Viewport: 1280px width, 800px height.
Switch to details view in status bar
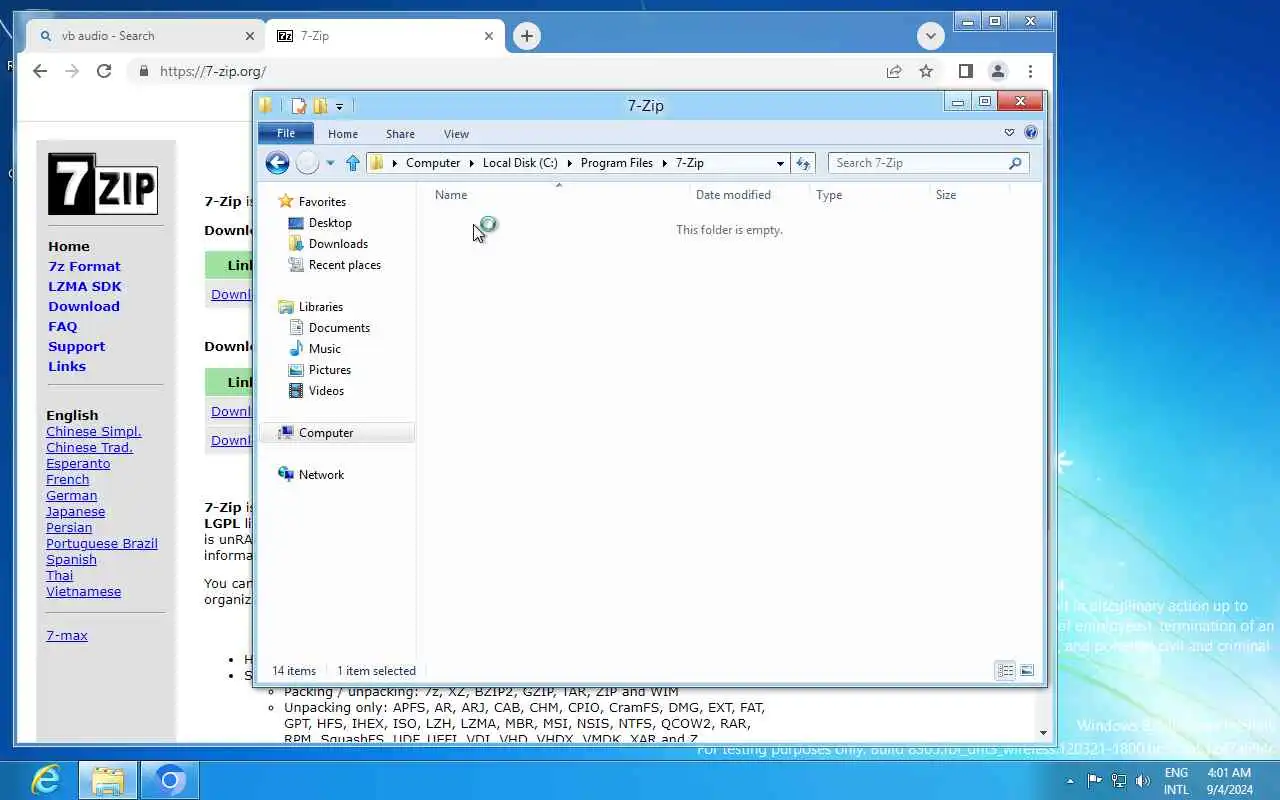[x=1005, y=671]
